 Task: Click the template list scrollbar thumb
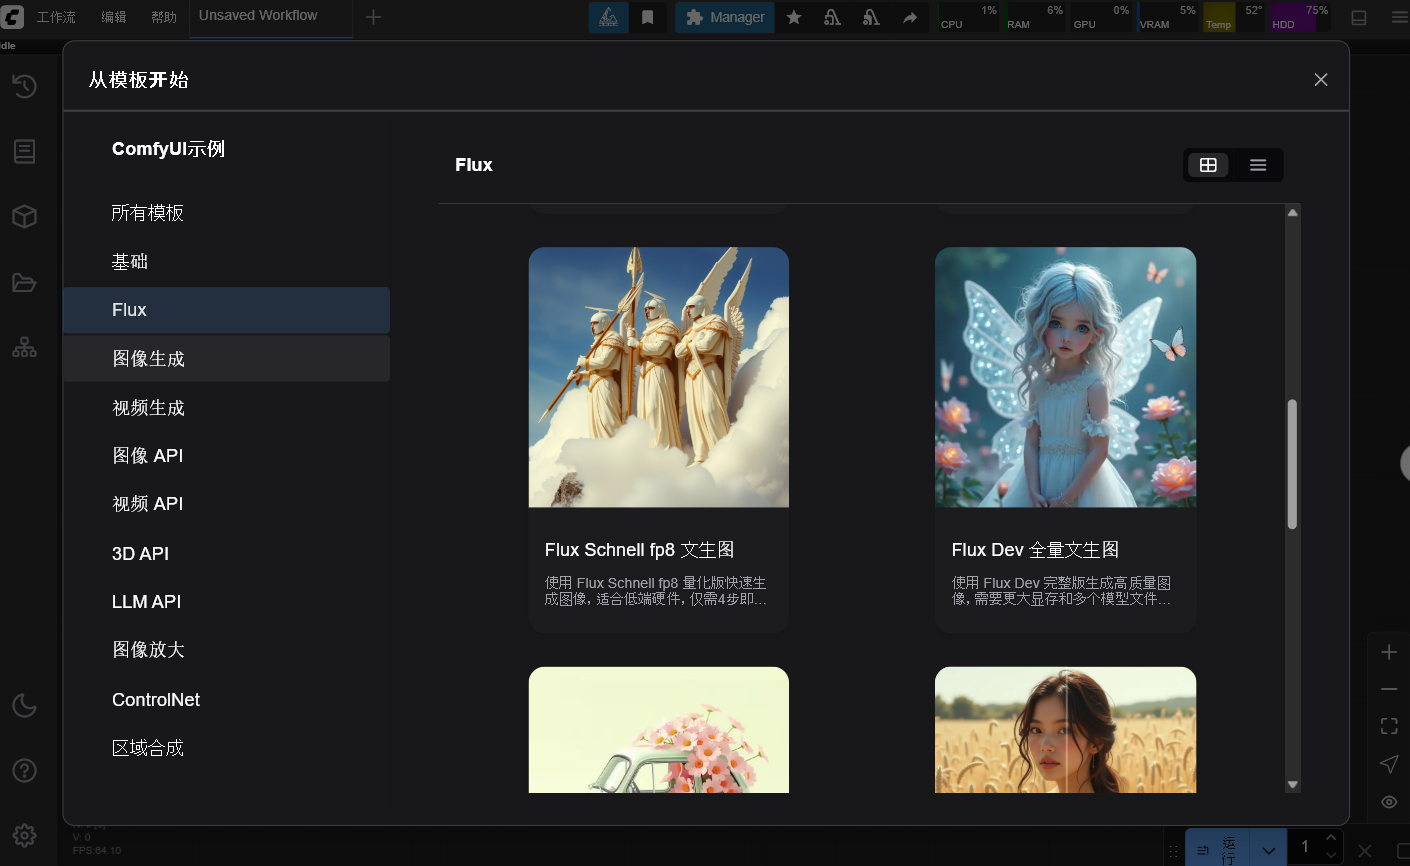click(x=1292, y=464)
